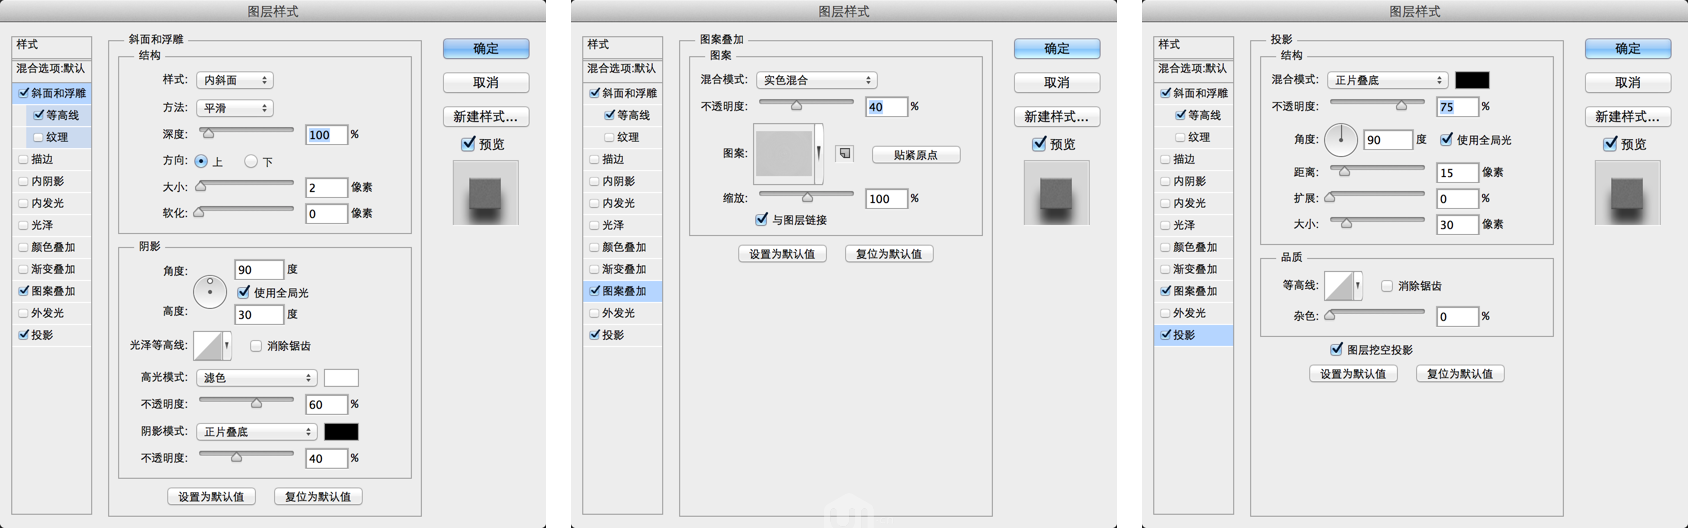Image resolution: width=1688 pixels, height=528 pixels.
Task: Open 高光模式 dropdown showing 滤色
Action: point(257,377)
